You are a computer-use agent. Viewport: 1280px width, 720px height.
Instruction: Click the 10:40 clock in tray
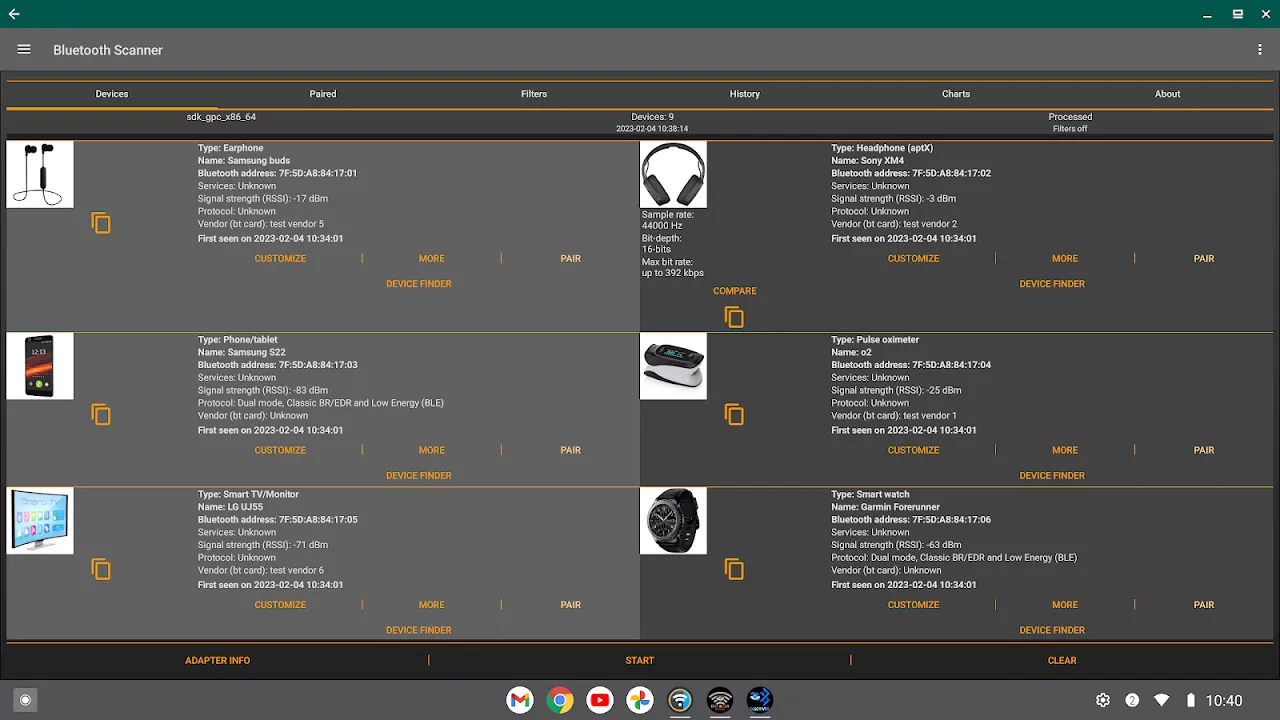click(x=1224, y=700)
